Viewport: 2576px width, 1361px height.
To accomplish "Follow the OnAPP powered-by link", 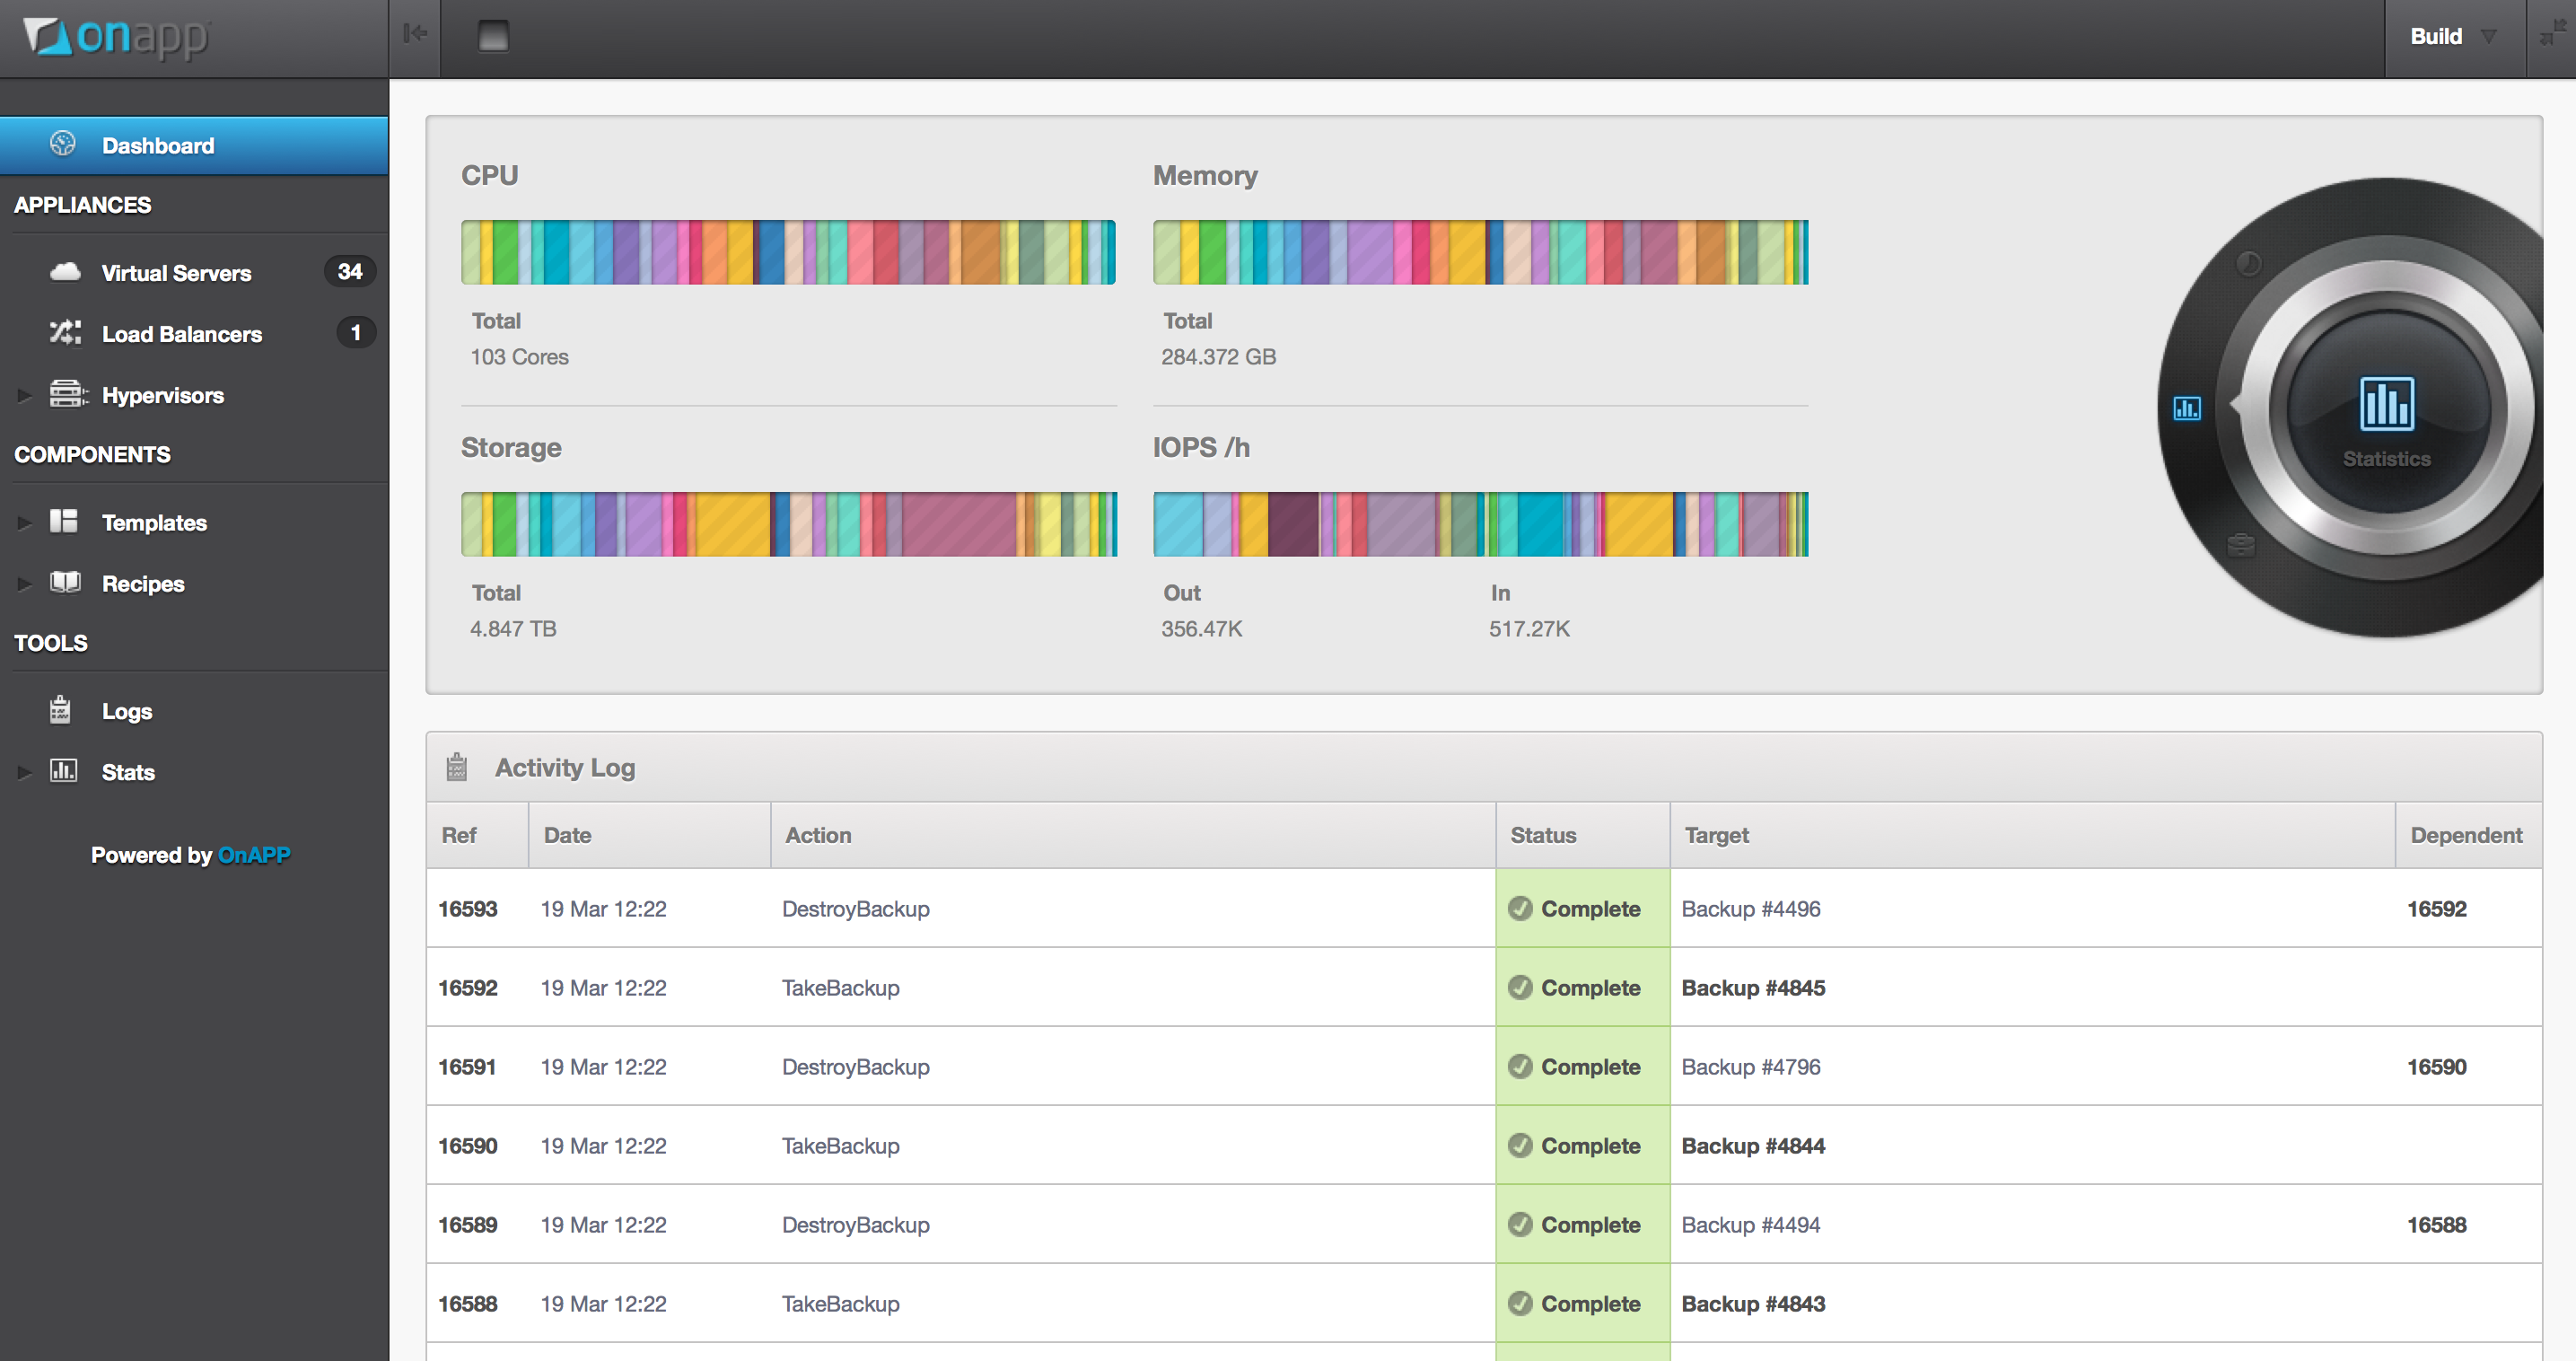I will point(254,855).
